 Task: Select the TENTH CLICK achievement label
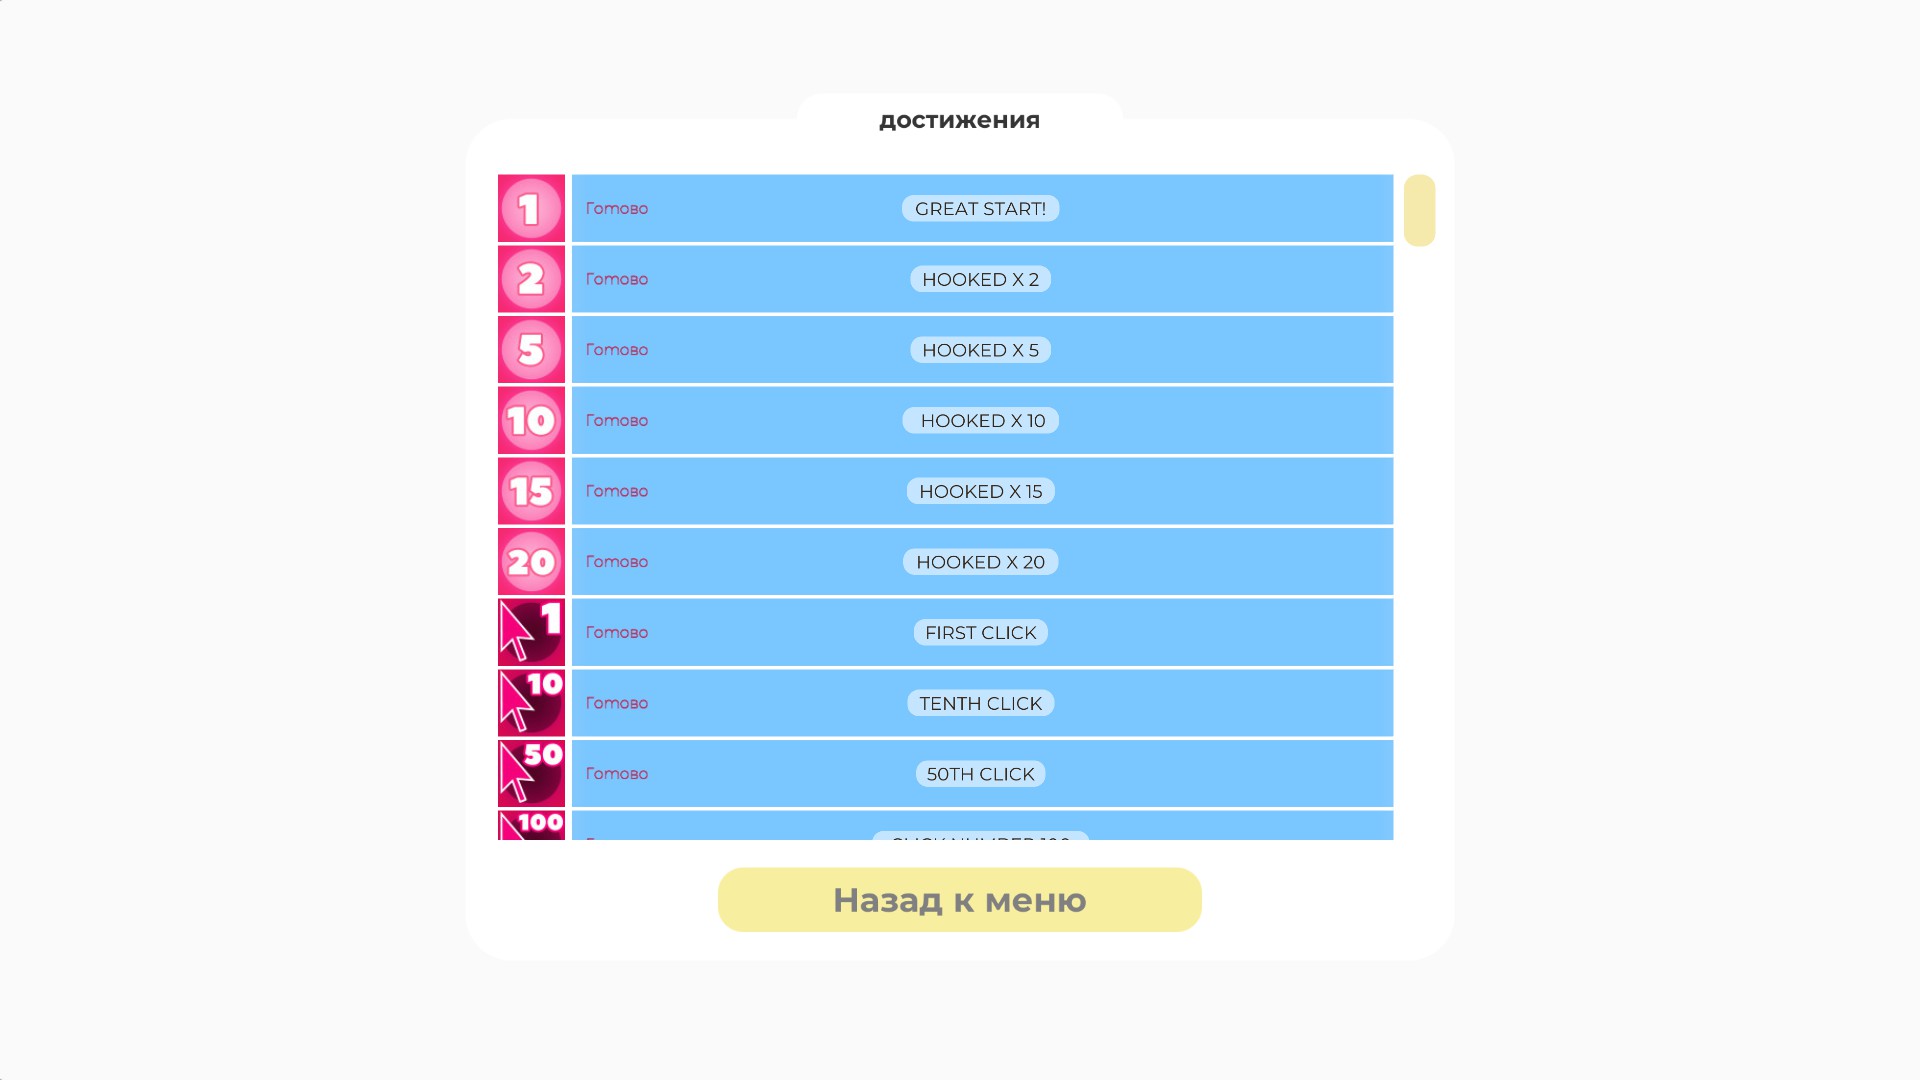tap(980, 703)
